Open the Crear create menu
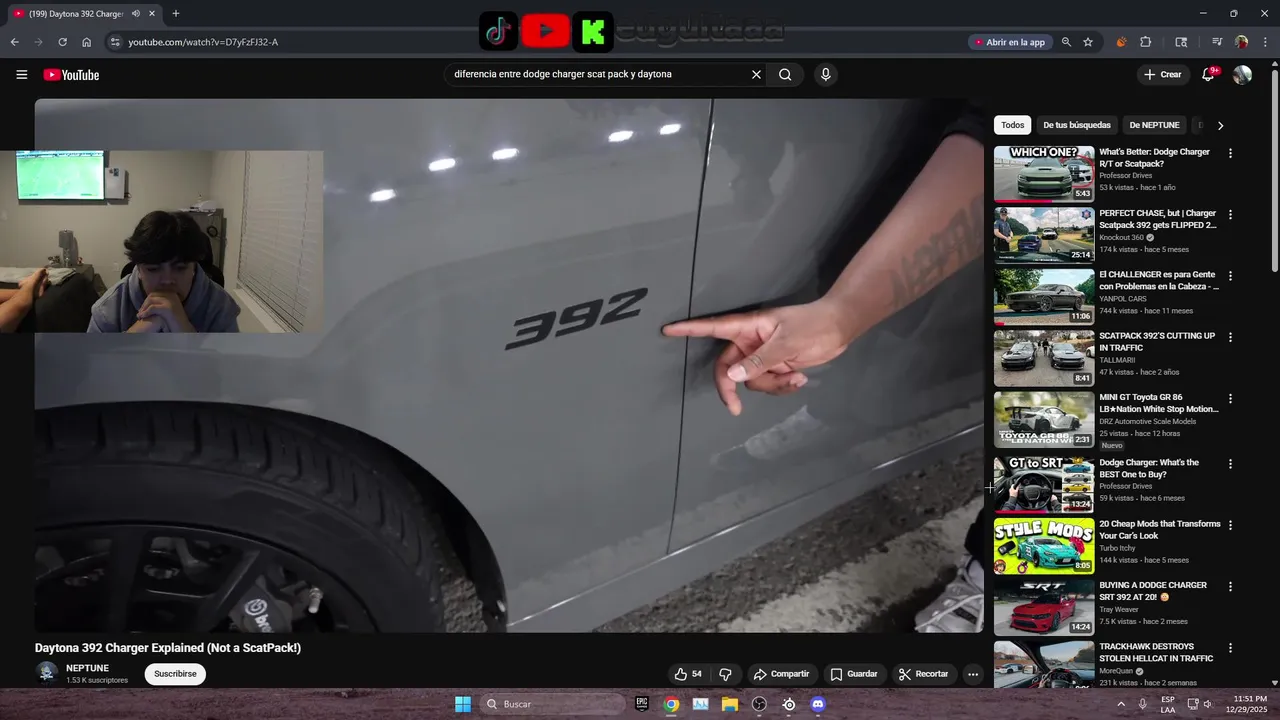 [x=1163, y=75]
